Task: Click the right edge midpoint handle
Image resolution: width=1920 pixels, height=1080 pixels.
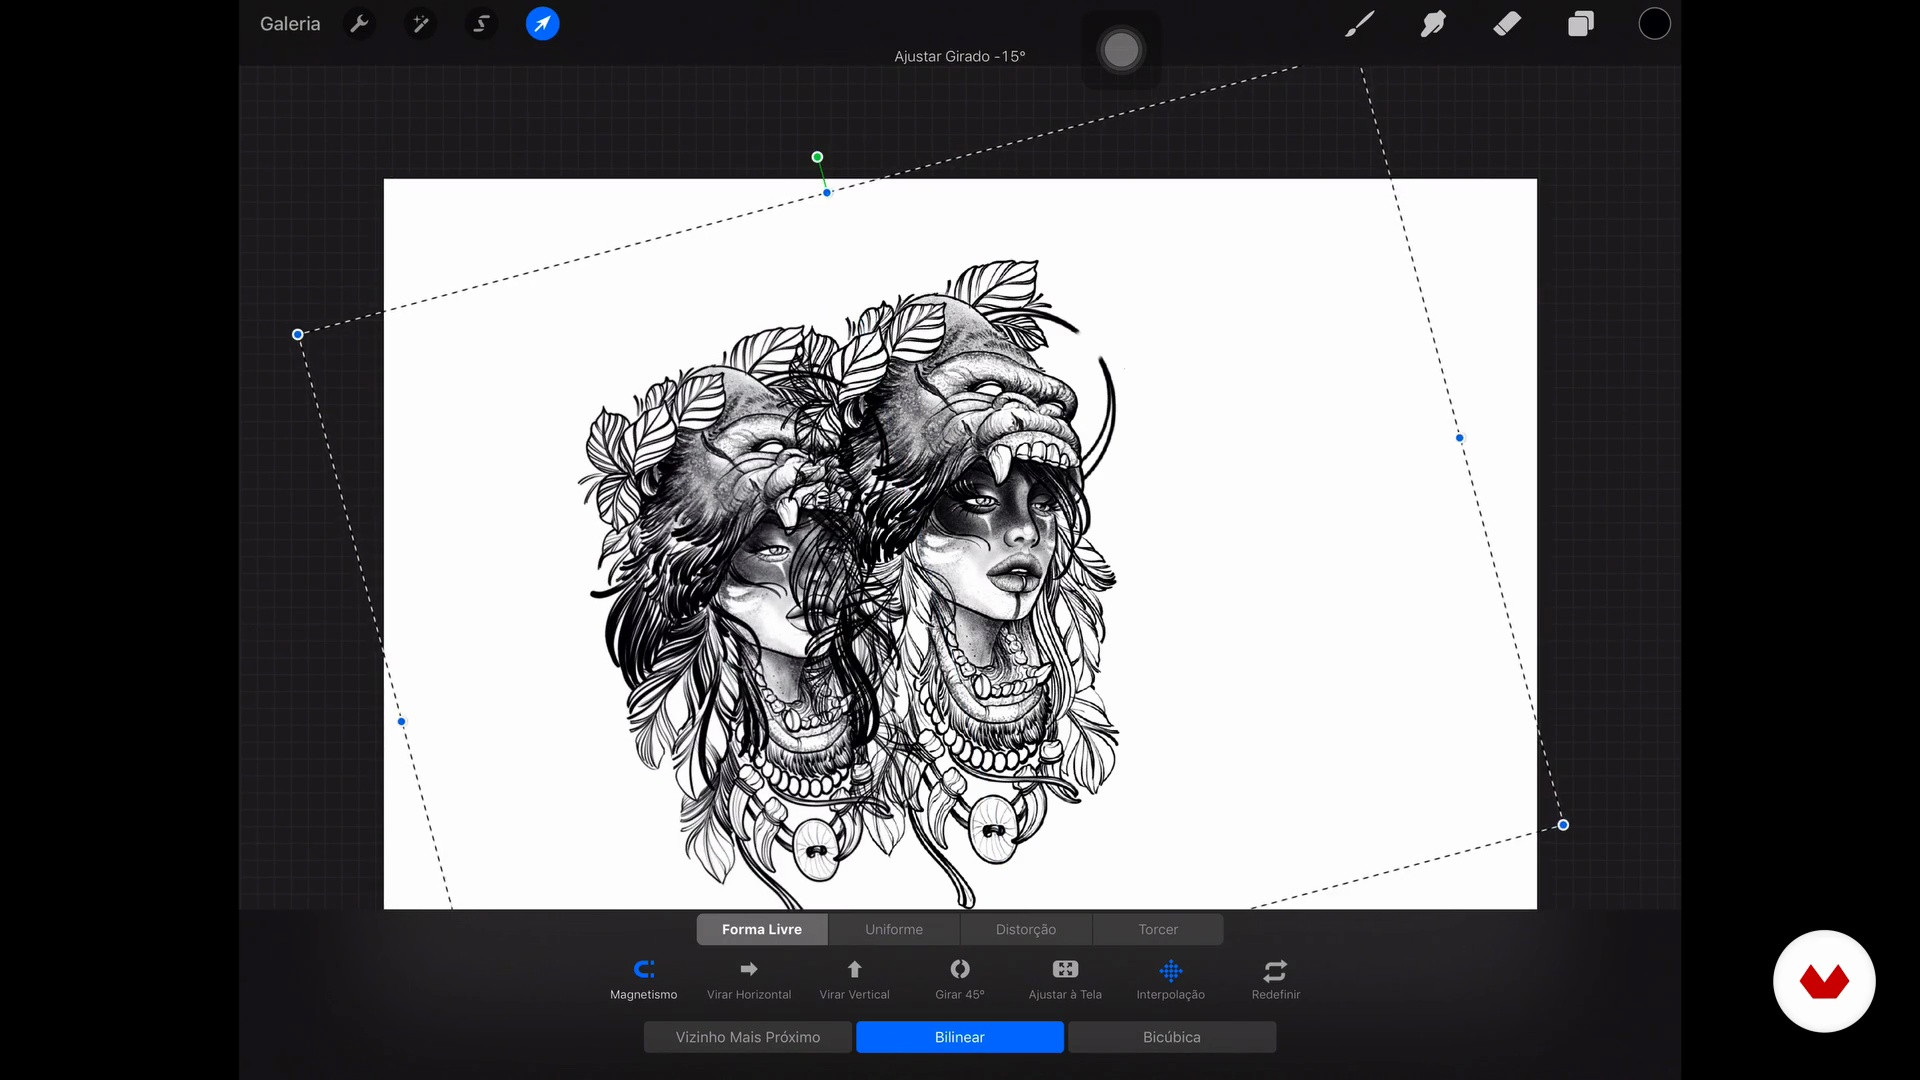Action: (1460, 438)
